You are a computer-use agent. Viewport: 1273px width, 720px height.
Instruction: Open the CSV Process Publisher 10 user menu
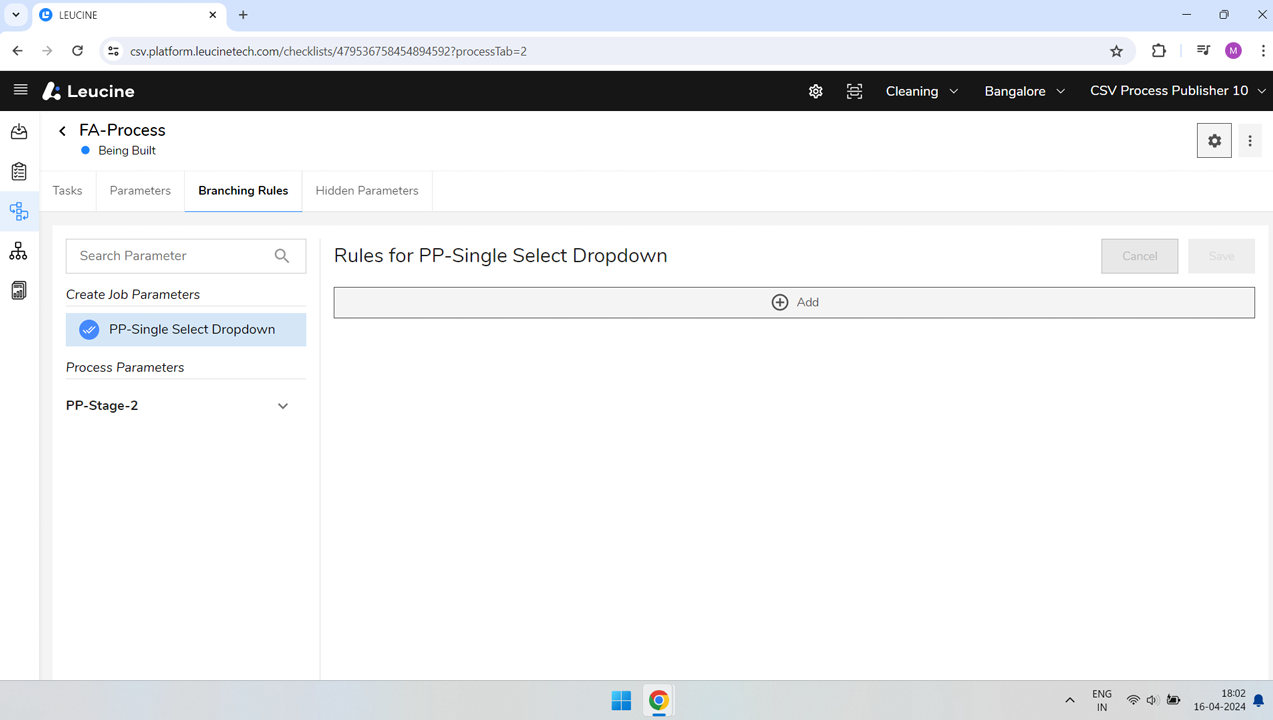(x=1177, y=91)
